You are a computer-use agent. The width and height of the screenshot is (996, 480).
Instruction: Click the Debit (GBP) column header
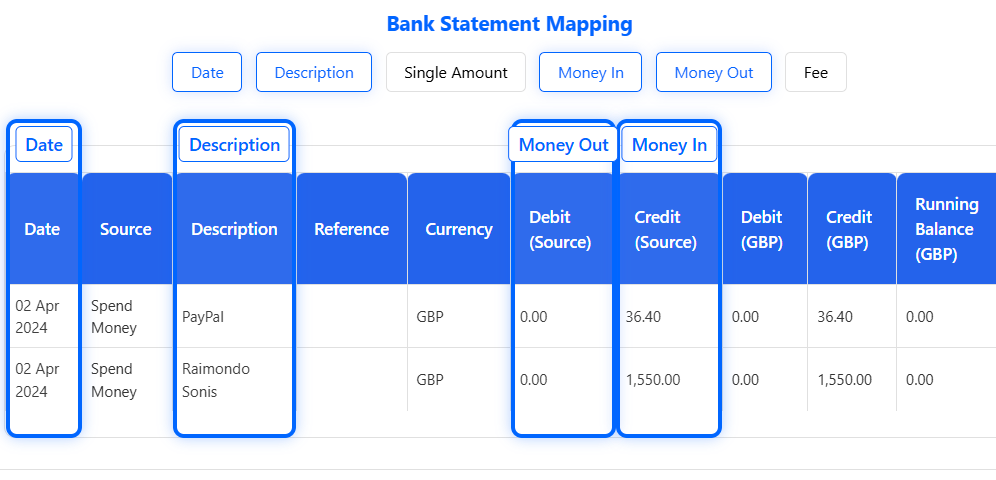(764, 229)
